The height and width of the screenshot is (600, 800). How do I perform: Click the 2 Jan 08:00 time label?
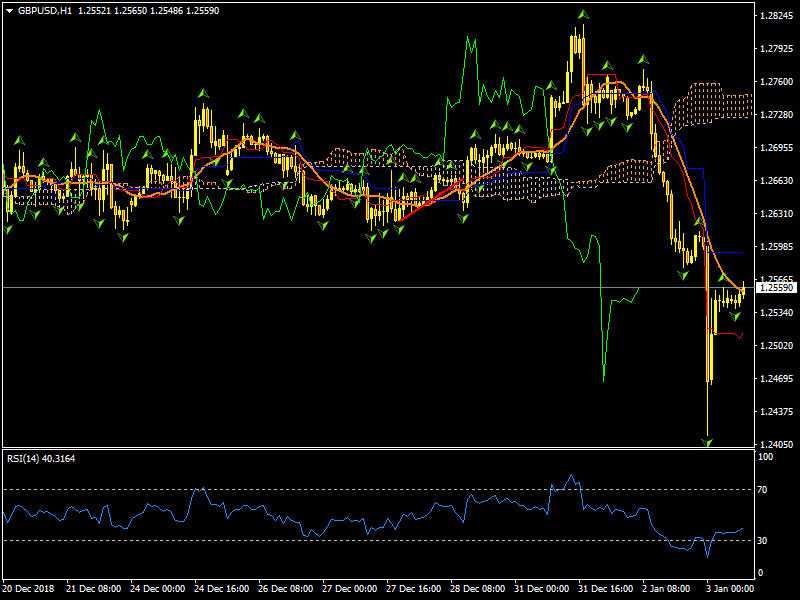click(666, 589)
